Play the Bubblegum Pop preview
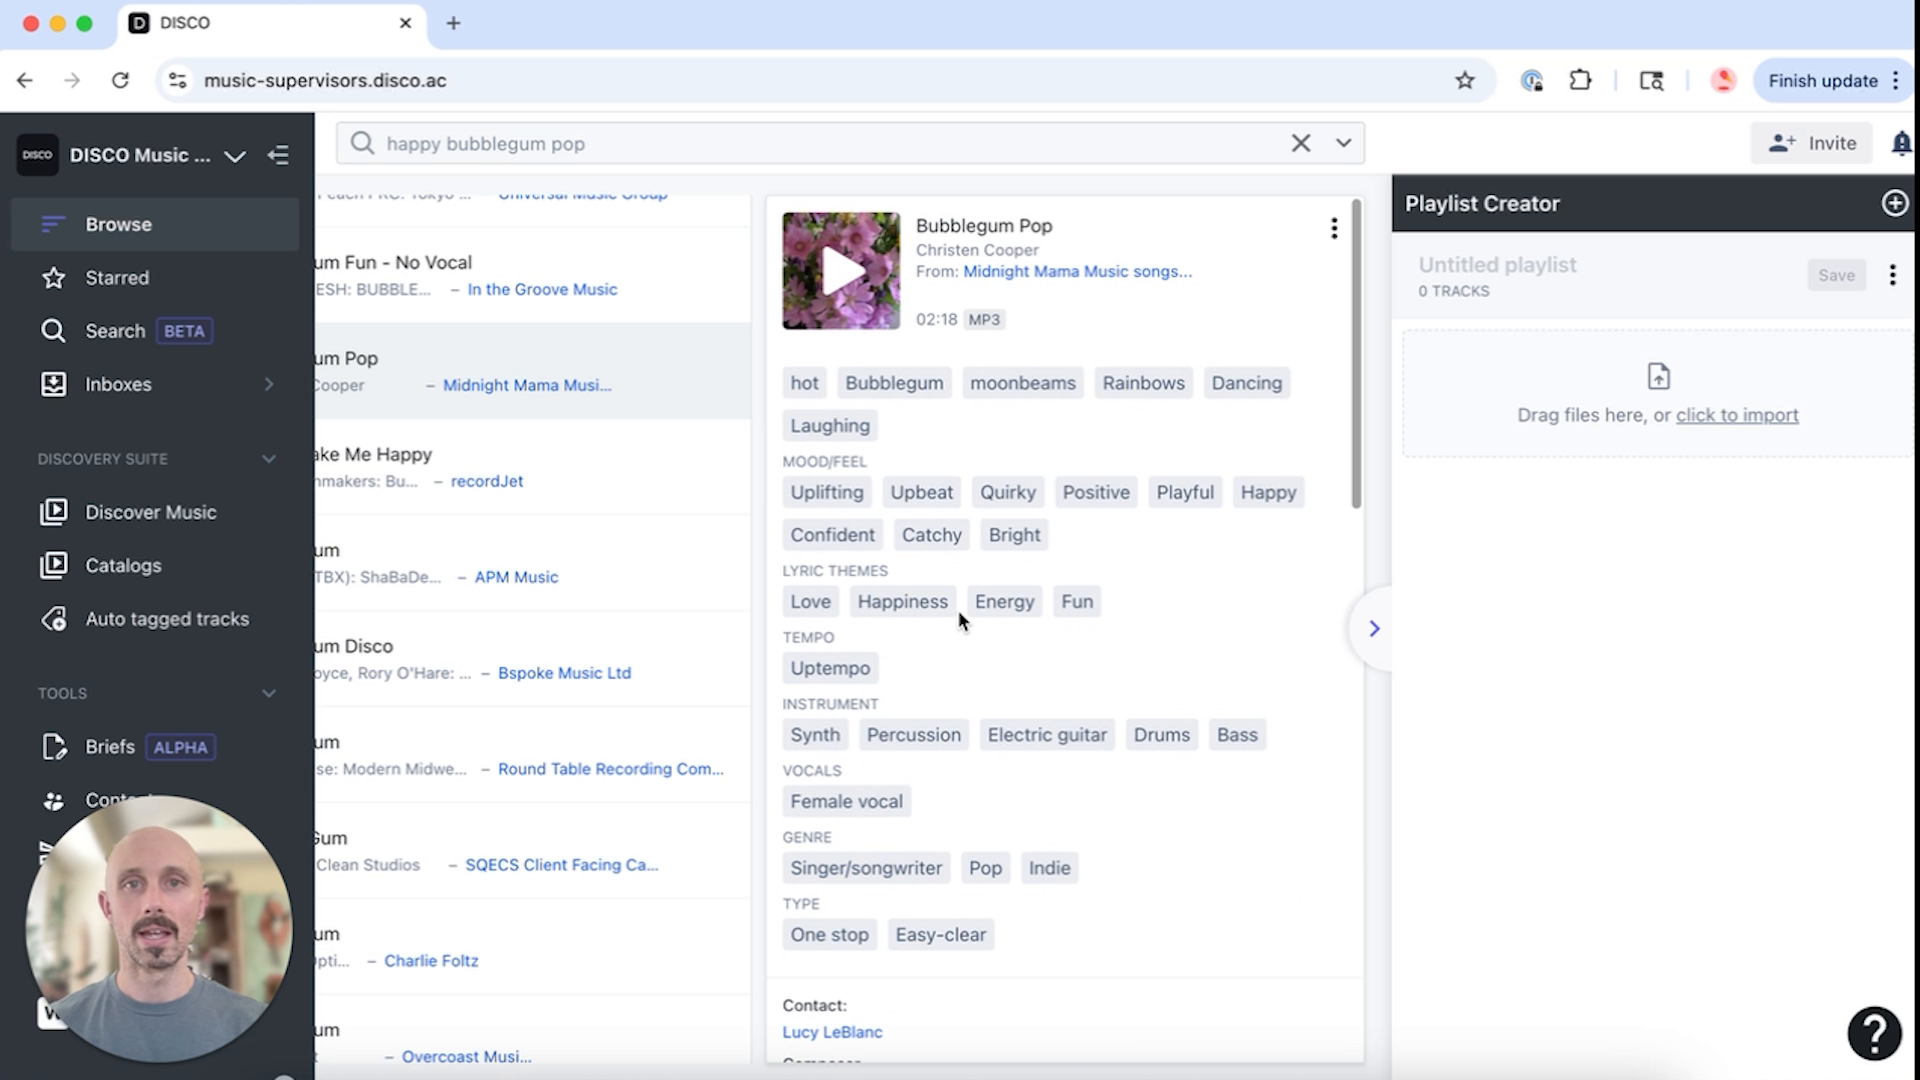 (x=841, y=270)
